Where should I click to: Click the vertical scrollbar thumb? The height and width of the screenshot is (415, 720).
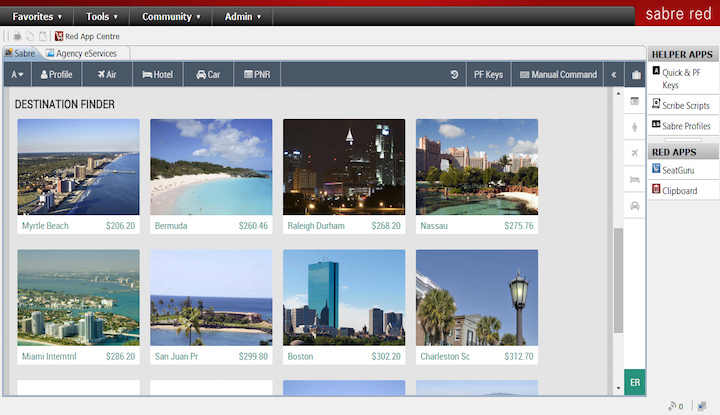tap(618, 280)
